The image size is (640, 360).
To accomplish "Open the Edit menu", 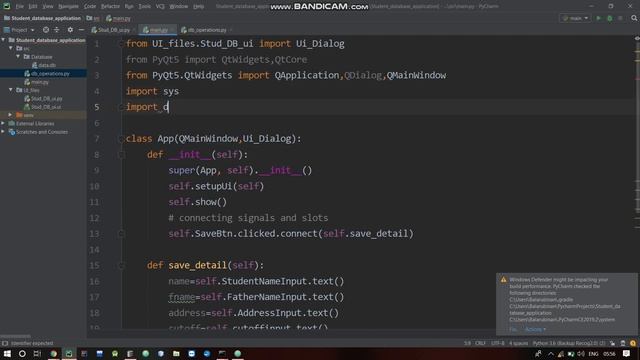I will coord(33,7).
